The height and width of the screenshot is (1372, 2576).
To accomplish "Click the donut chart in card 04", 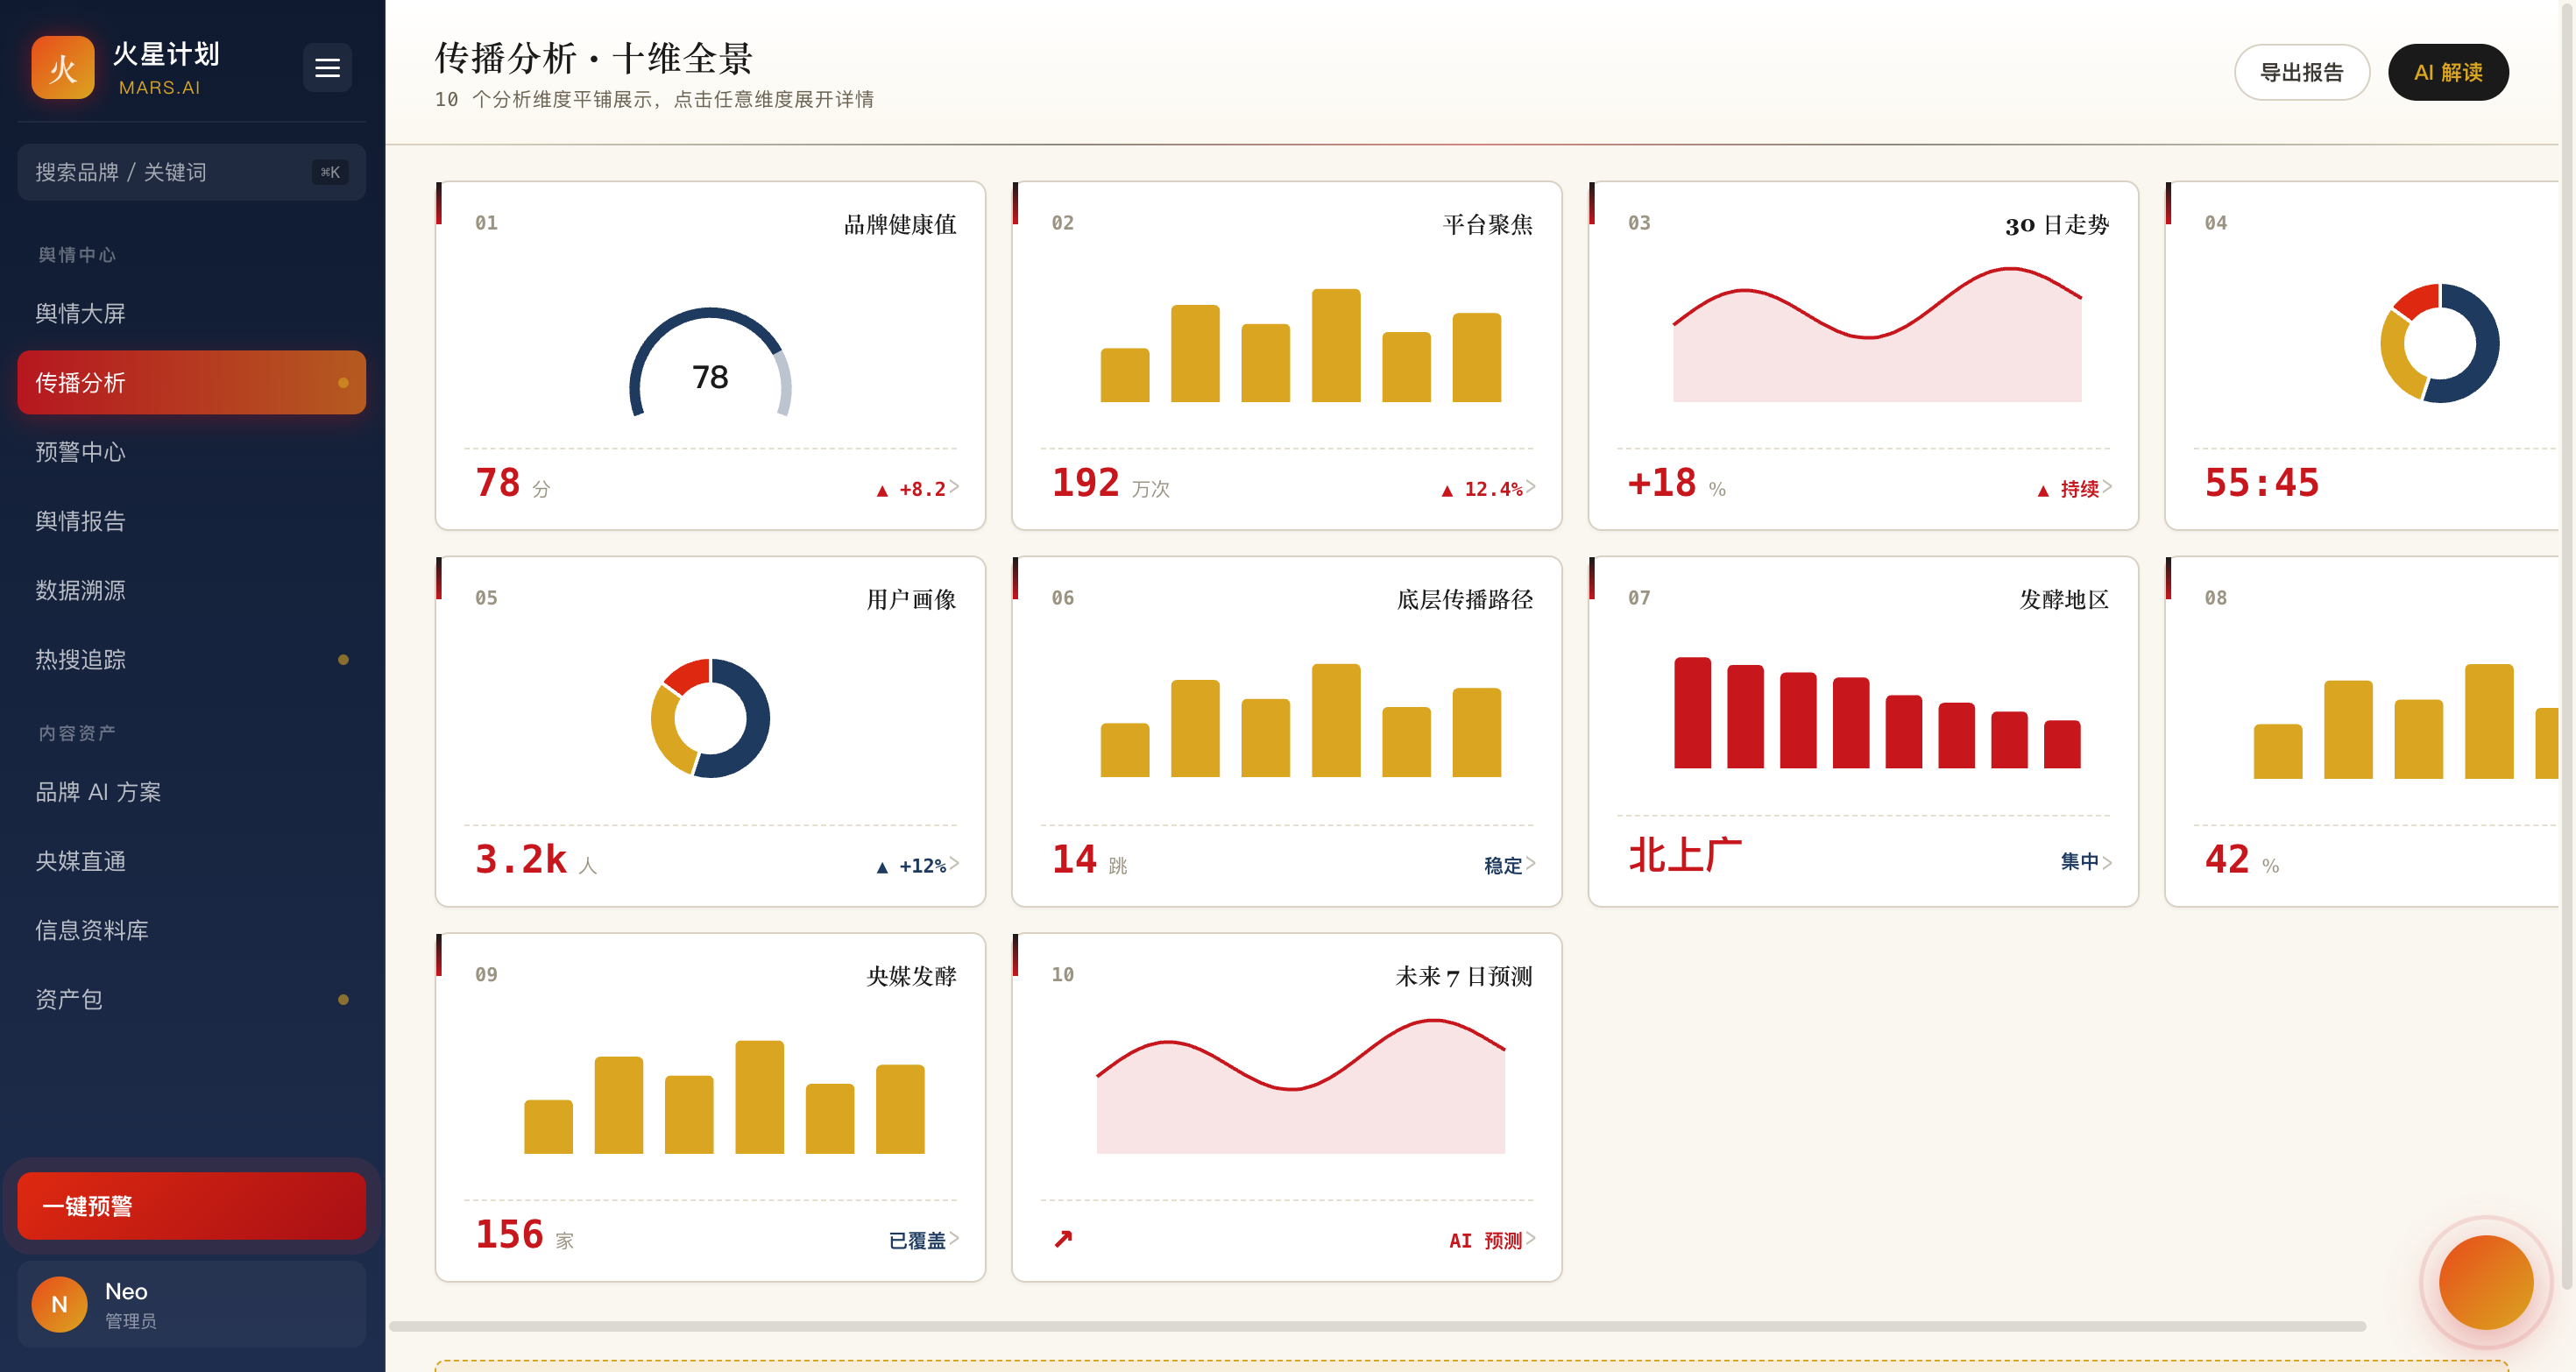I will coord(2439,343).
